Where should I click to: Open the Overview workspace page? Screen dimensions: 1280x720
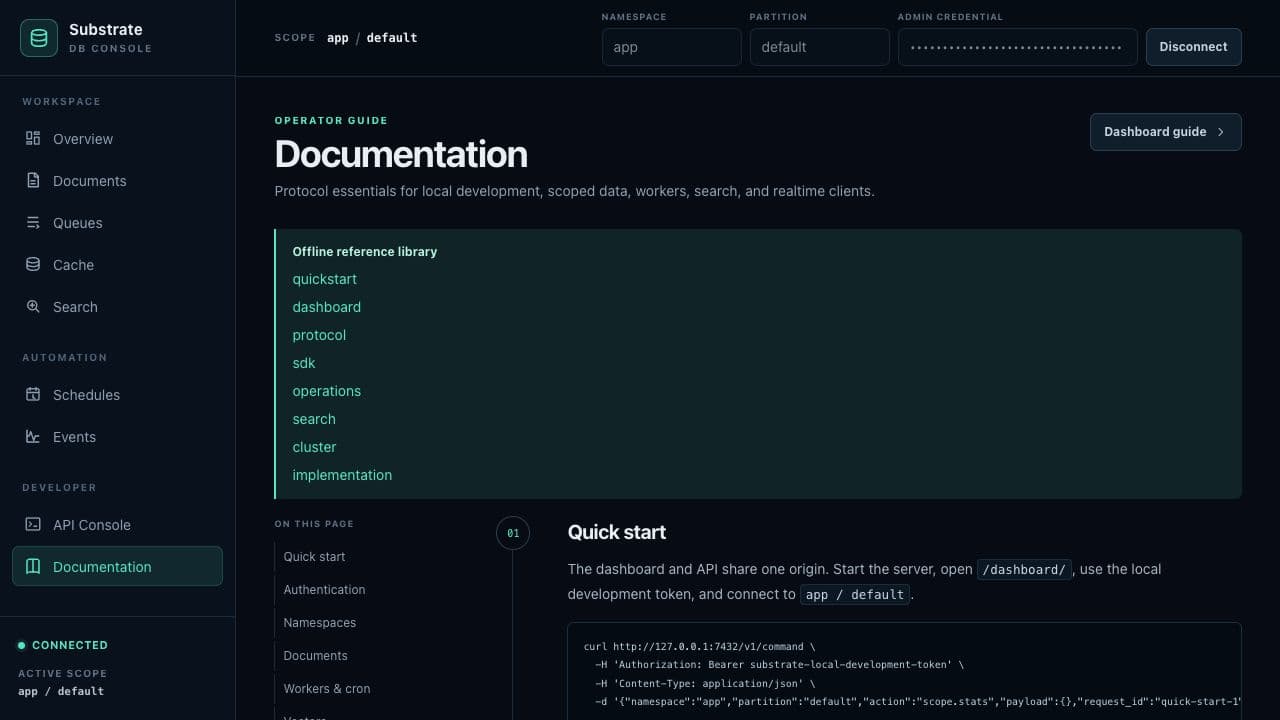117,139
